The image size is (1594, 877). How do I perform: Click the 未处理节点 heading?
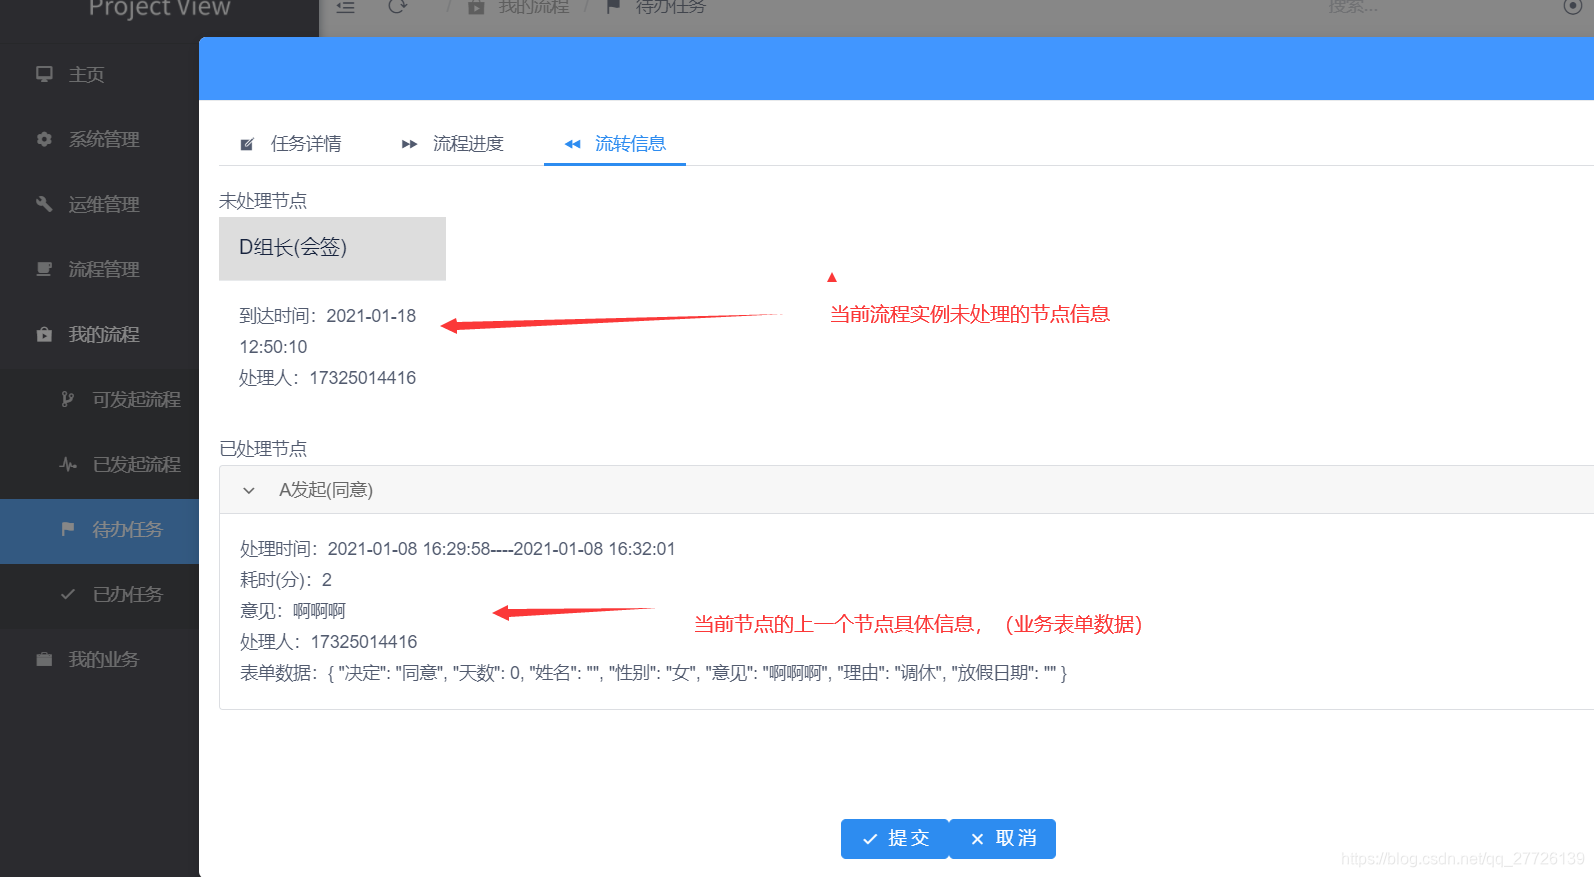point(263,201)
